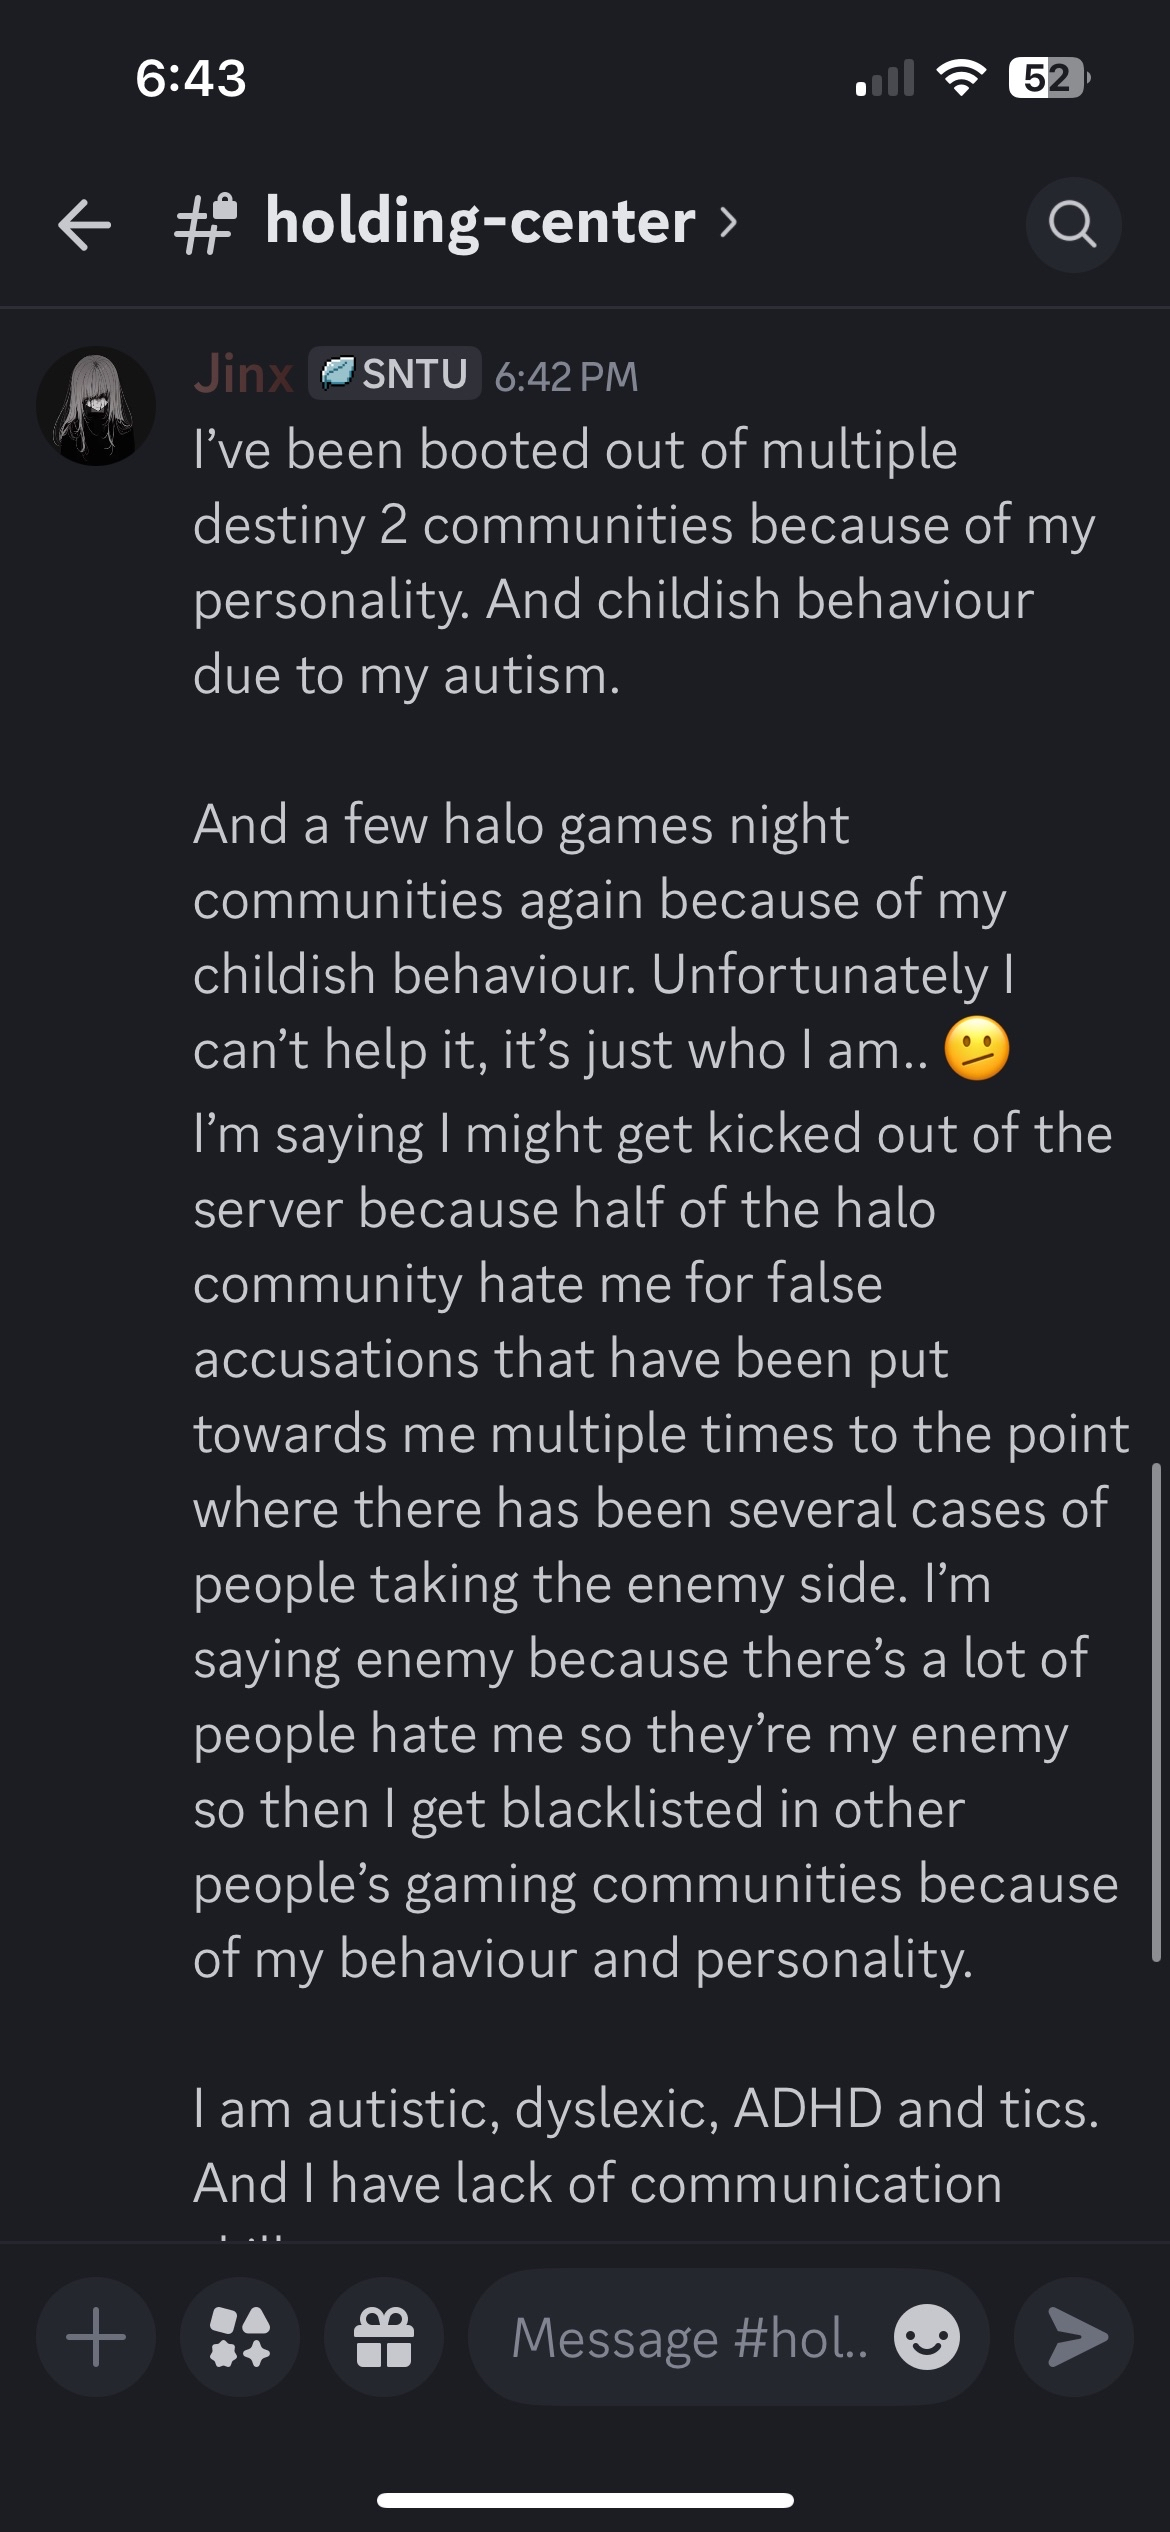This screenshot has height=2532, width=1170.
Task: Open the emoji picker smiley
Action: coord(927,2337)
